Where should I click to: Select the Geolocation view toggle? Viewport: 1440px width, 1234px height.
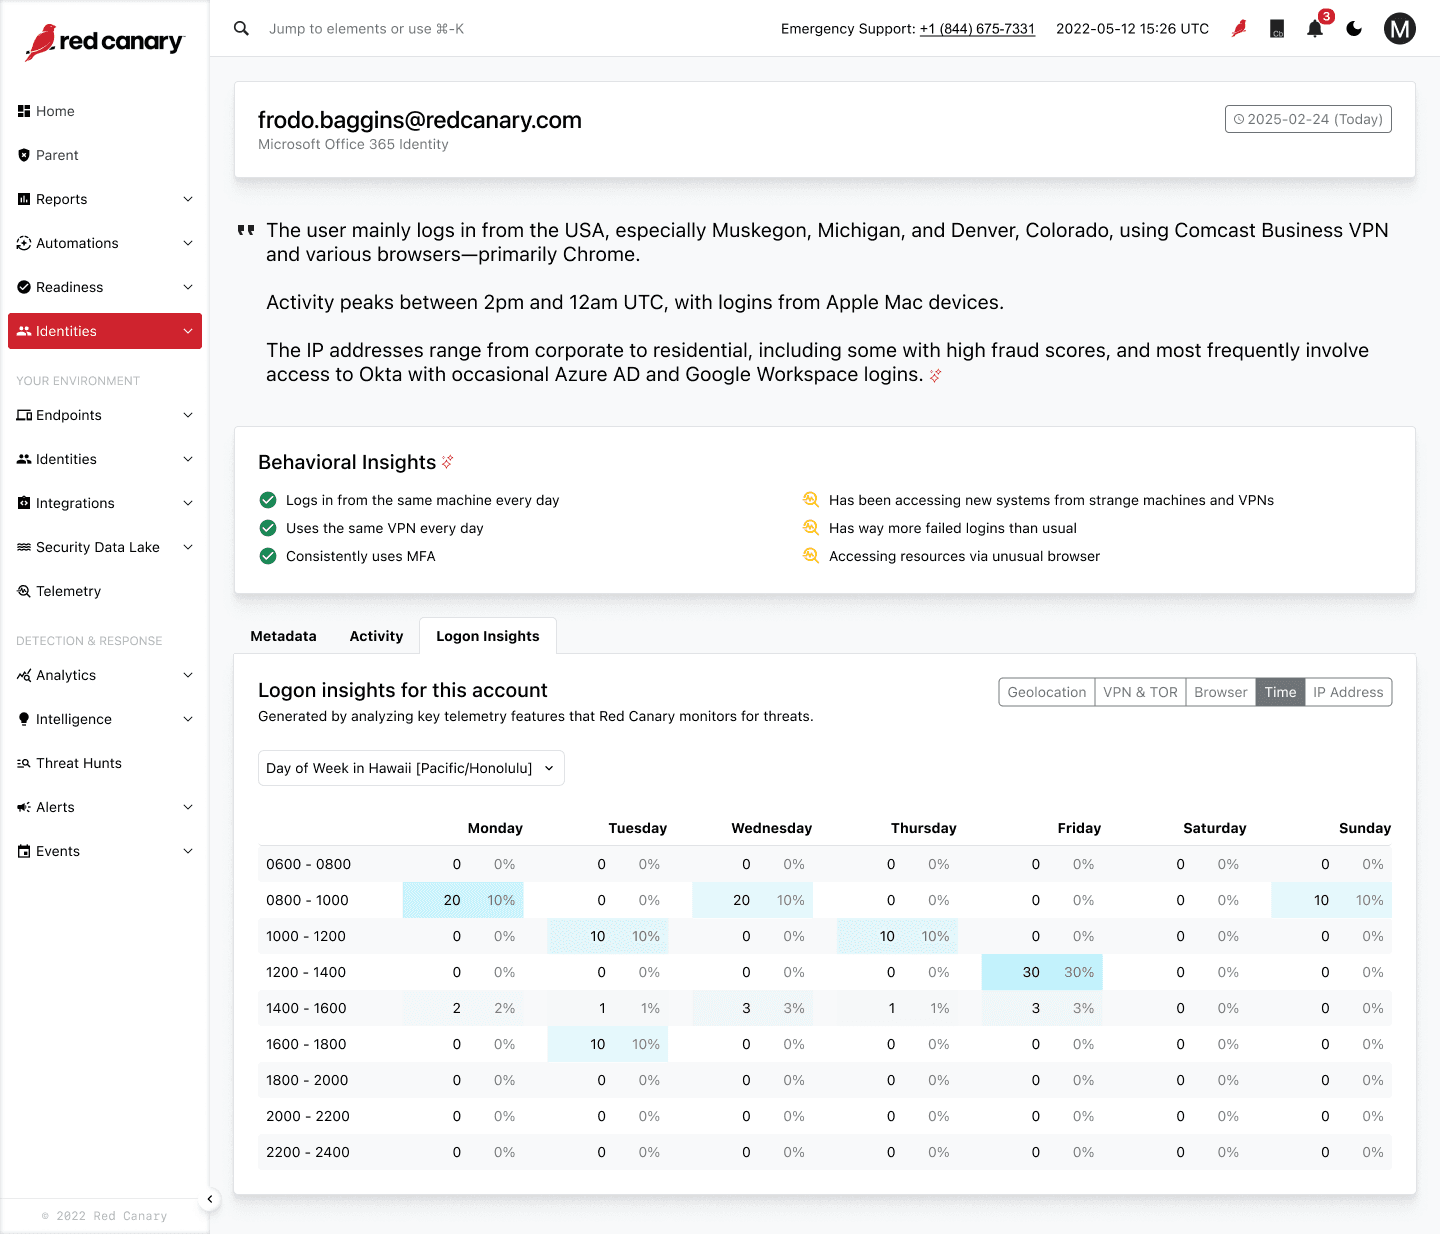(x=1046, y=692)
